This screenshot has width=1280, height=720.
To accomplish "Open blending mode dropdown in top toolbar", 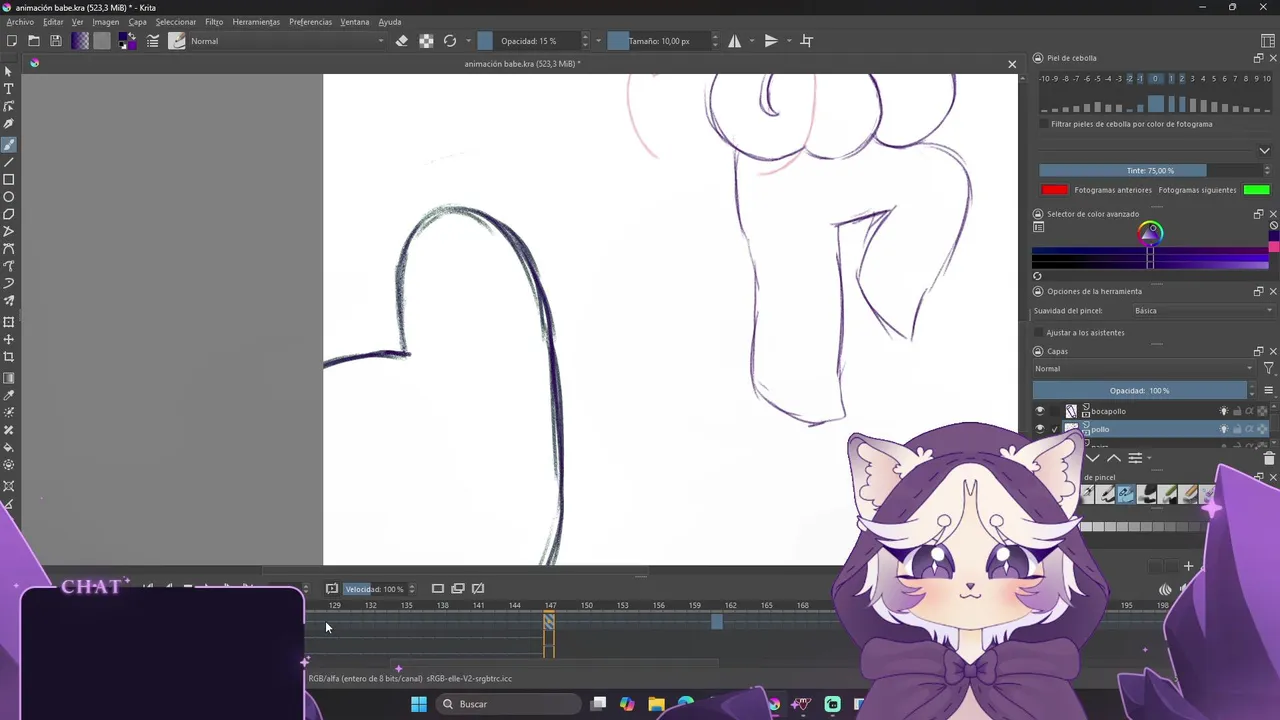I will click(x=288, y=41).
